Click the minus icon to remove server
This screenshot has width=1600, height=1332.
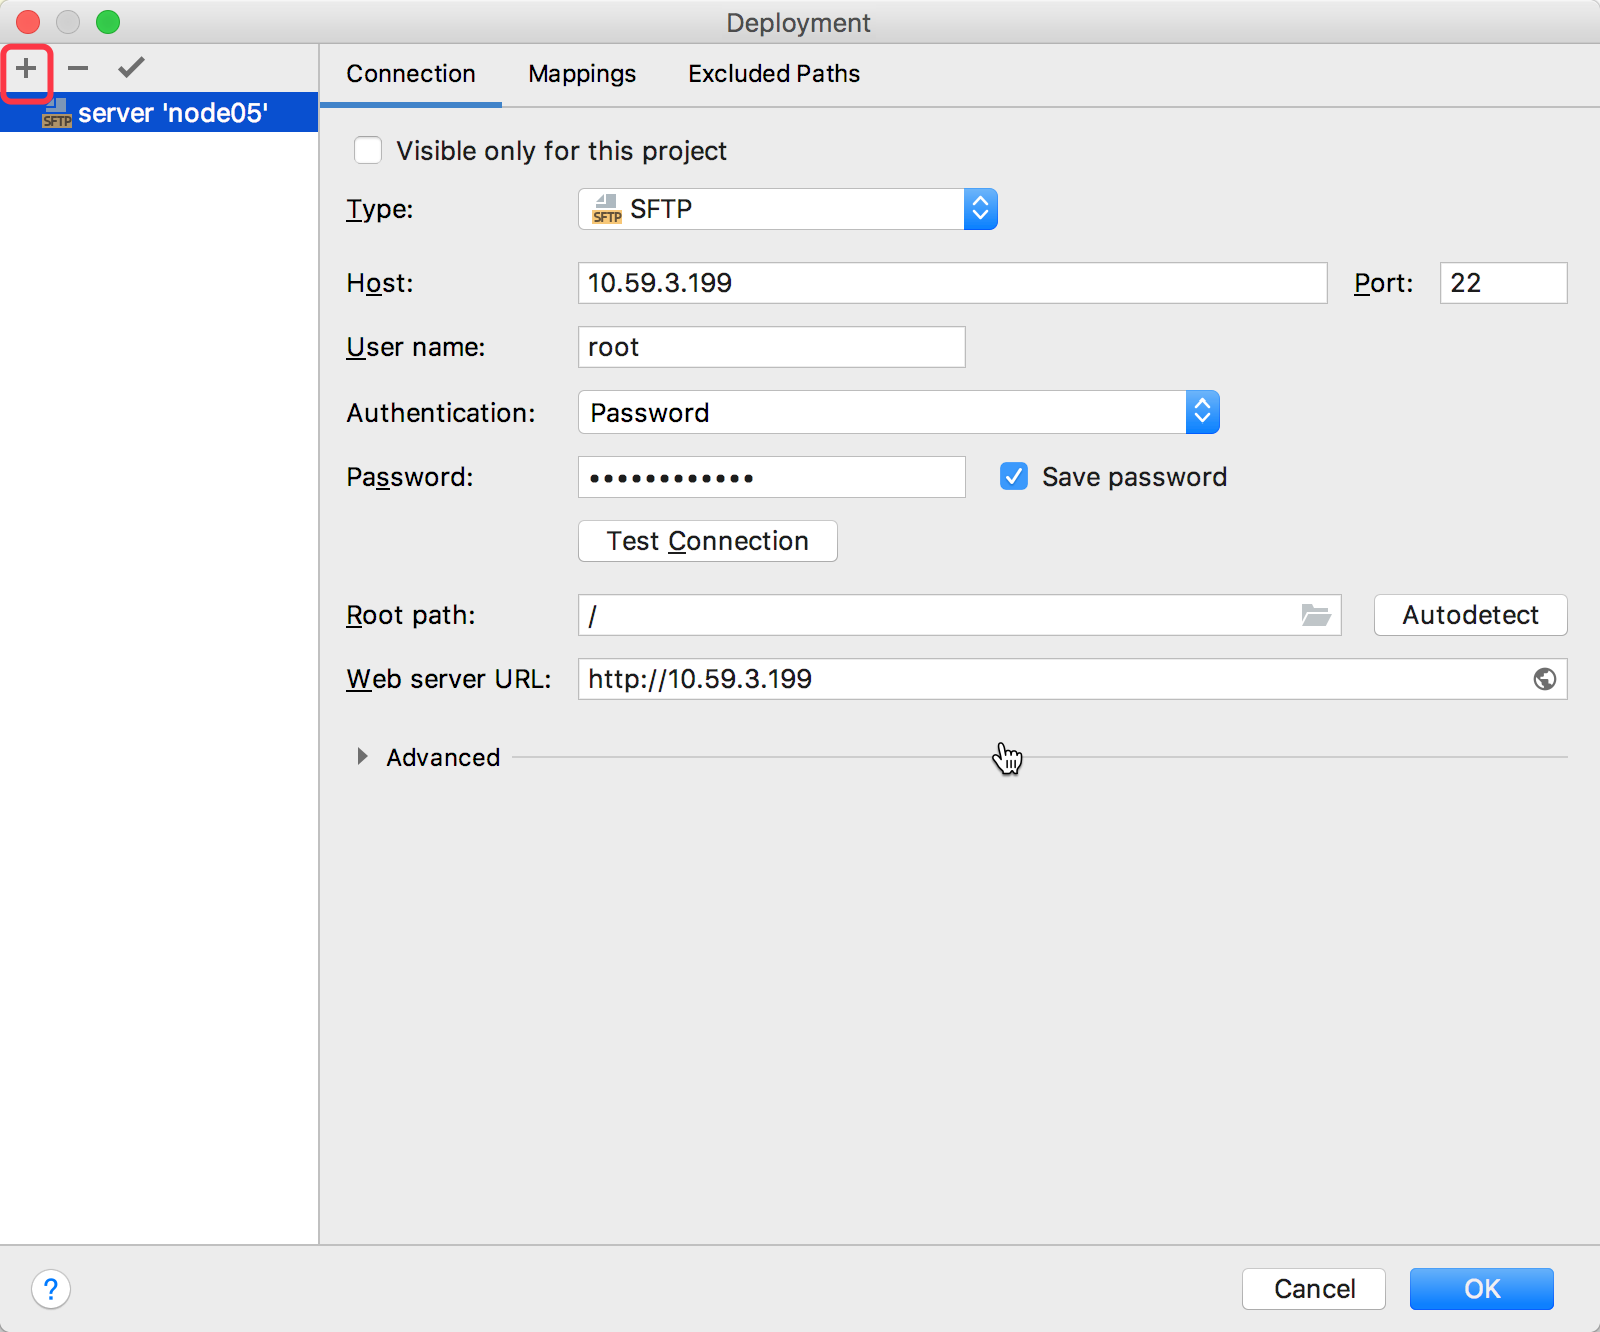click(78, 69)
